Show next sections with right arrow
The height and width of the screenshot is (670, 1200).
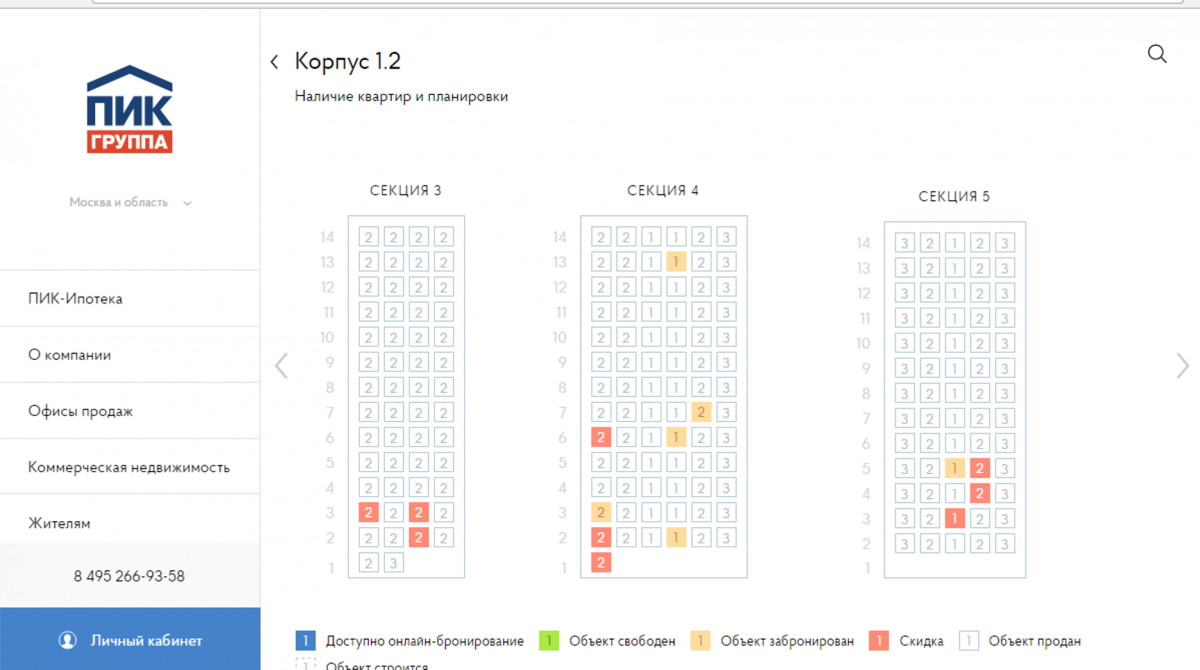coord(1183,365)
